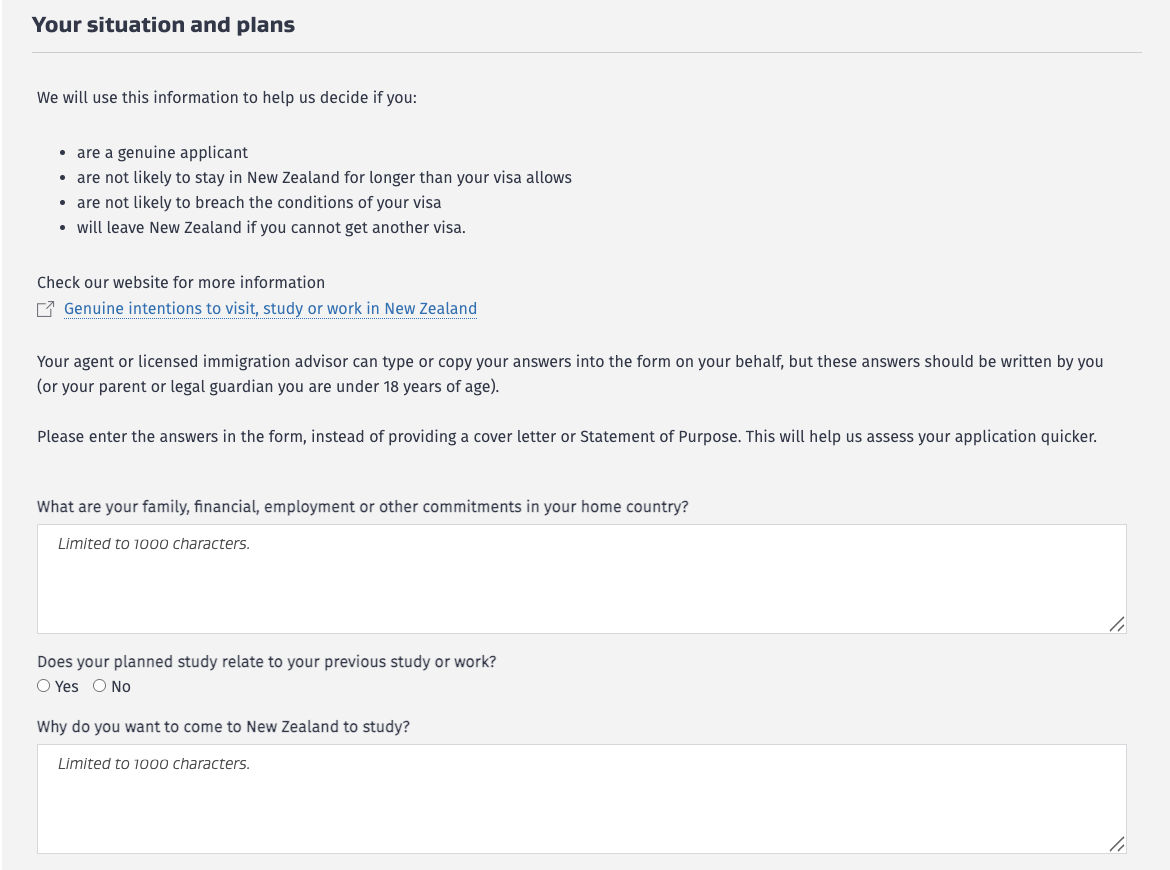
Task: Click the why come to New Zealand label
Action: (x=223, y=727)
